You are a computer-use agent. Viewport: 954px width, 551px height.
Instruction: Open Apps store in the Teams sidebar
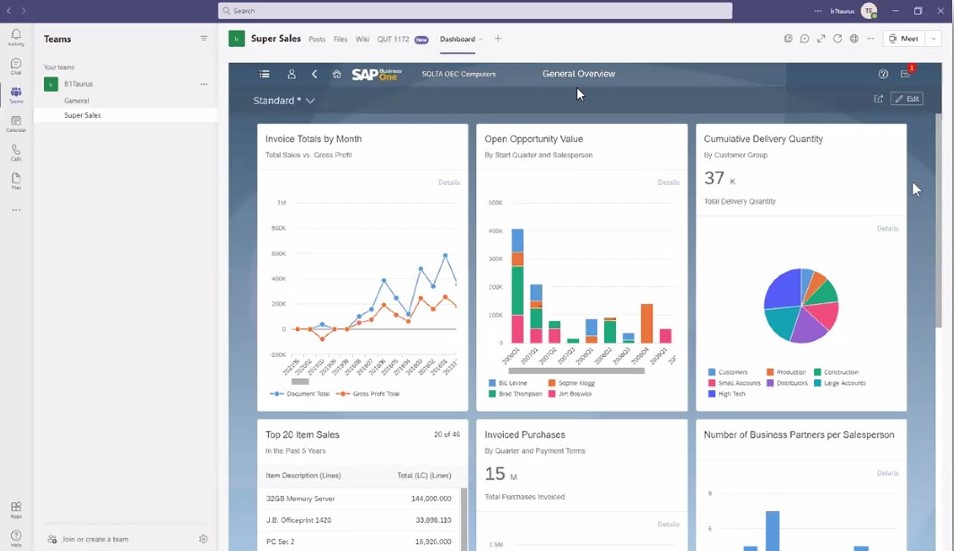pos(16,510)
